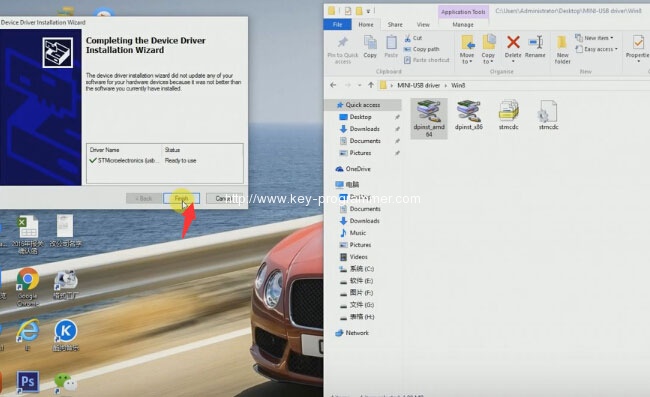
Task: Switch to the Share ribbon tab
Action: coord(395,24)
